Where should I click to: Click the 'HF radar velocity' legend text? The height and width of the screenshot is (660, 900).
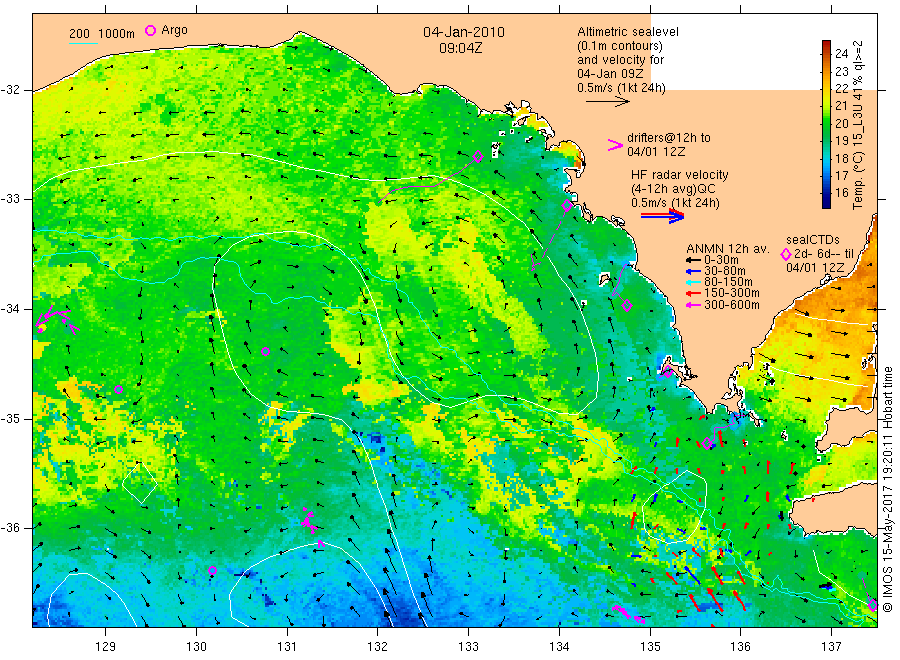(x=680, y=174)
